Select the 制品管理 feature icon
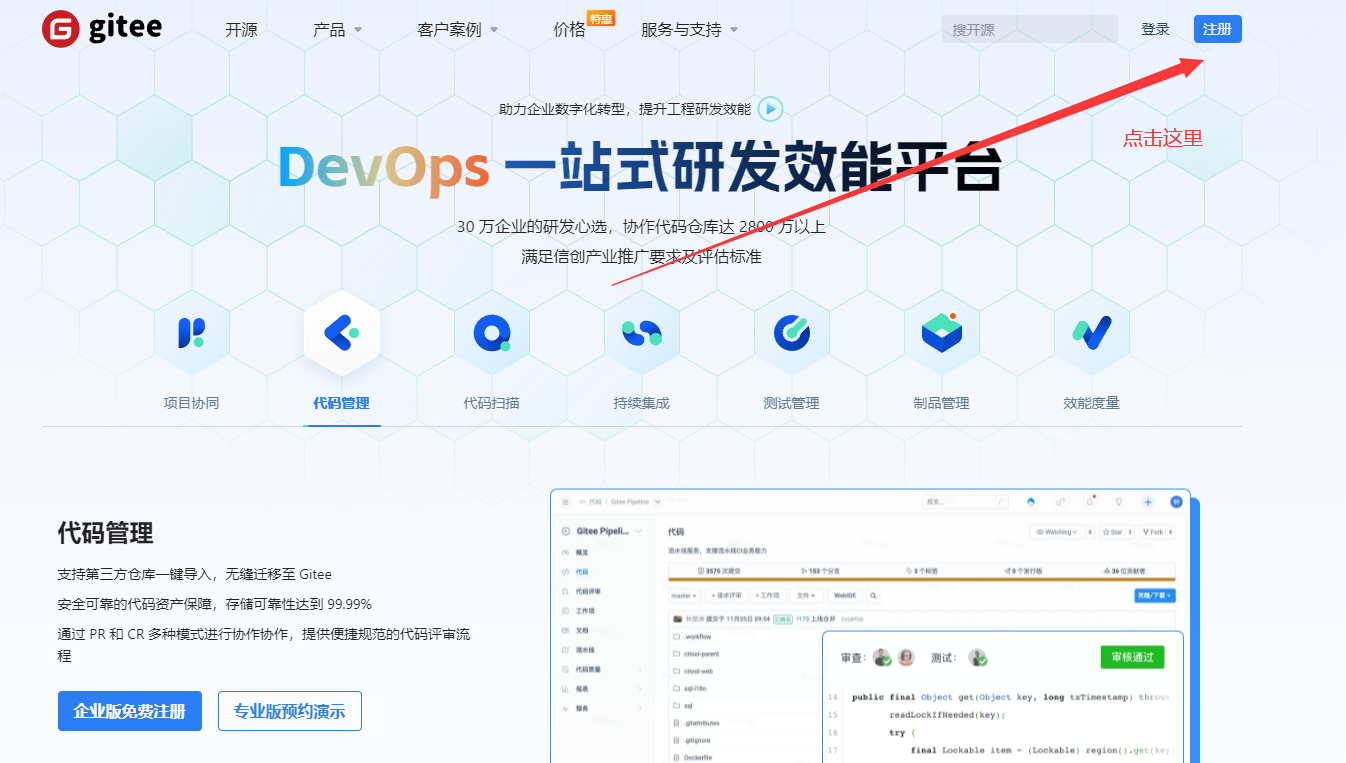The image size is (1346, 763). click(941, 333)
